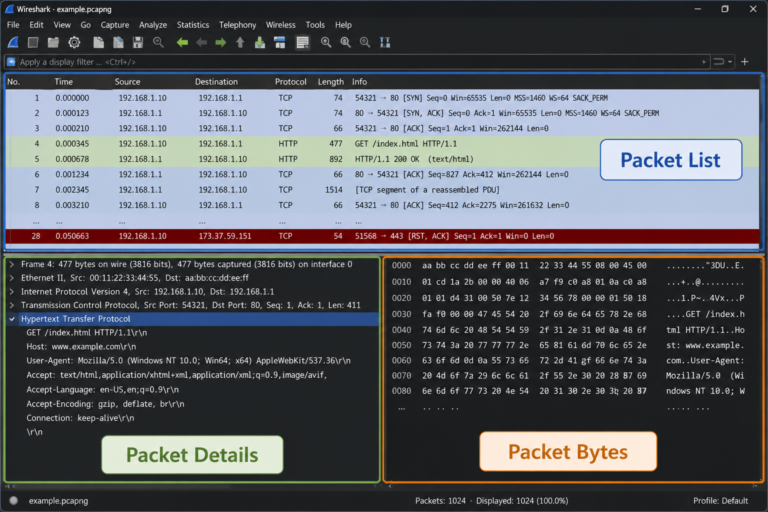The image size is (768, 512).
Task: Select the Host: www.example.com detail line
Action: (x=81, y=346)
